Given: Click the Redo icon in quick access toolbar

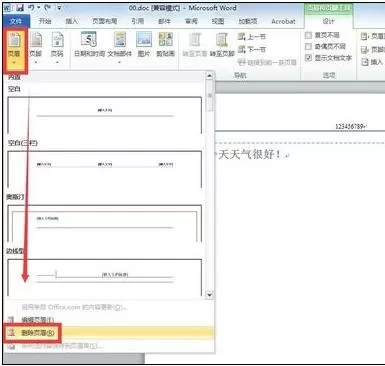Looking at the screenshot, I should (x=48, y=7).
